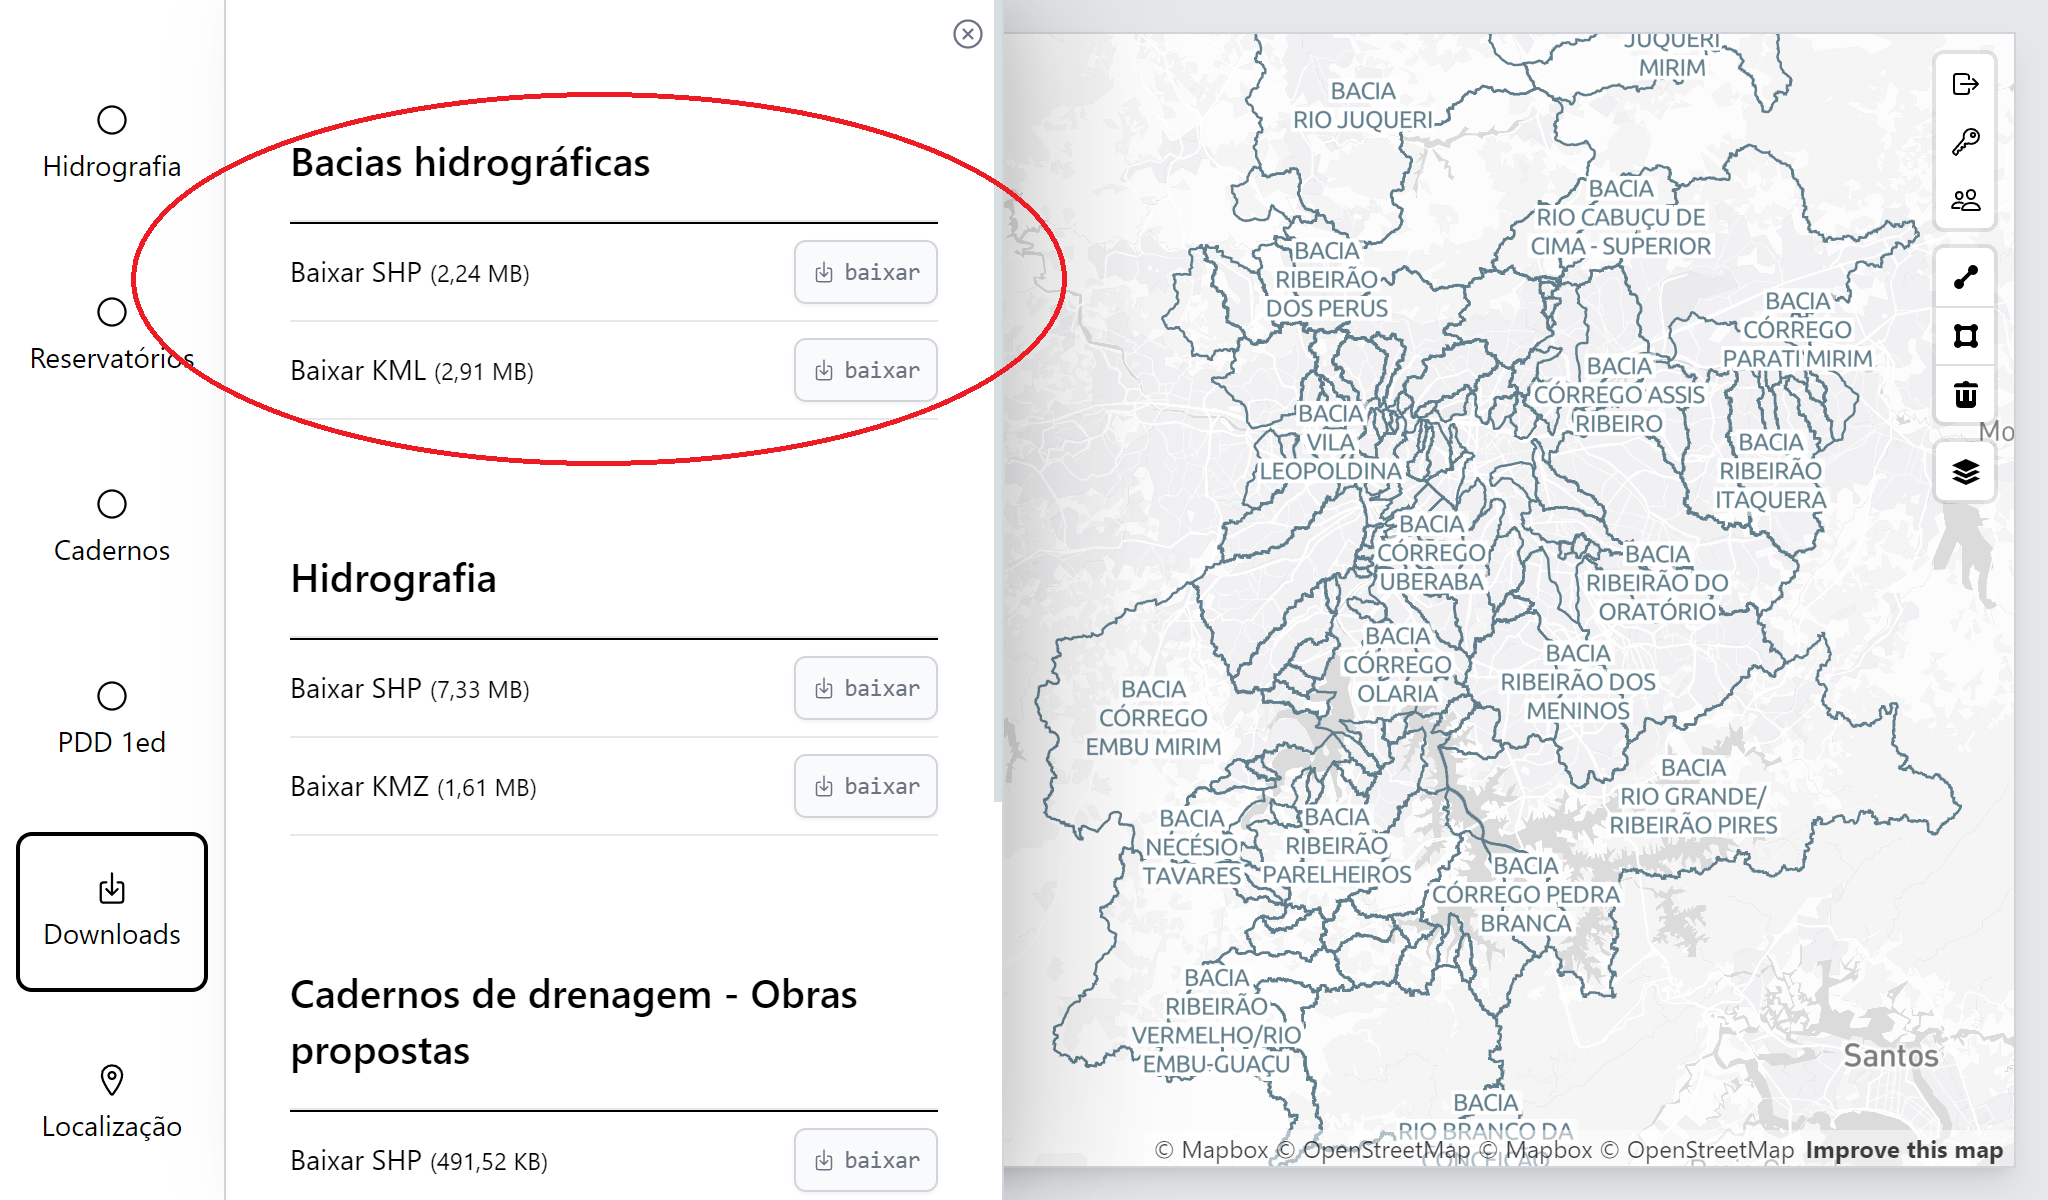Click the 'Improve this map' link
The image size is (2048, 1200).
(1904, 1150)
